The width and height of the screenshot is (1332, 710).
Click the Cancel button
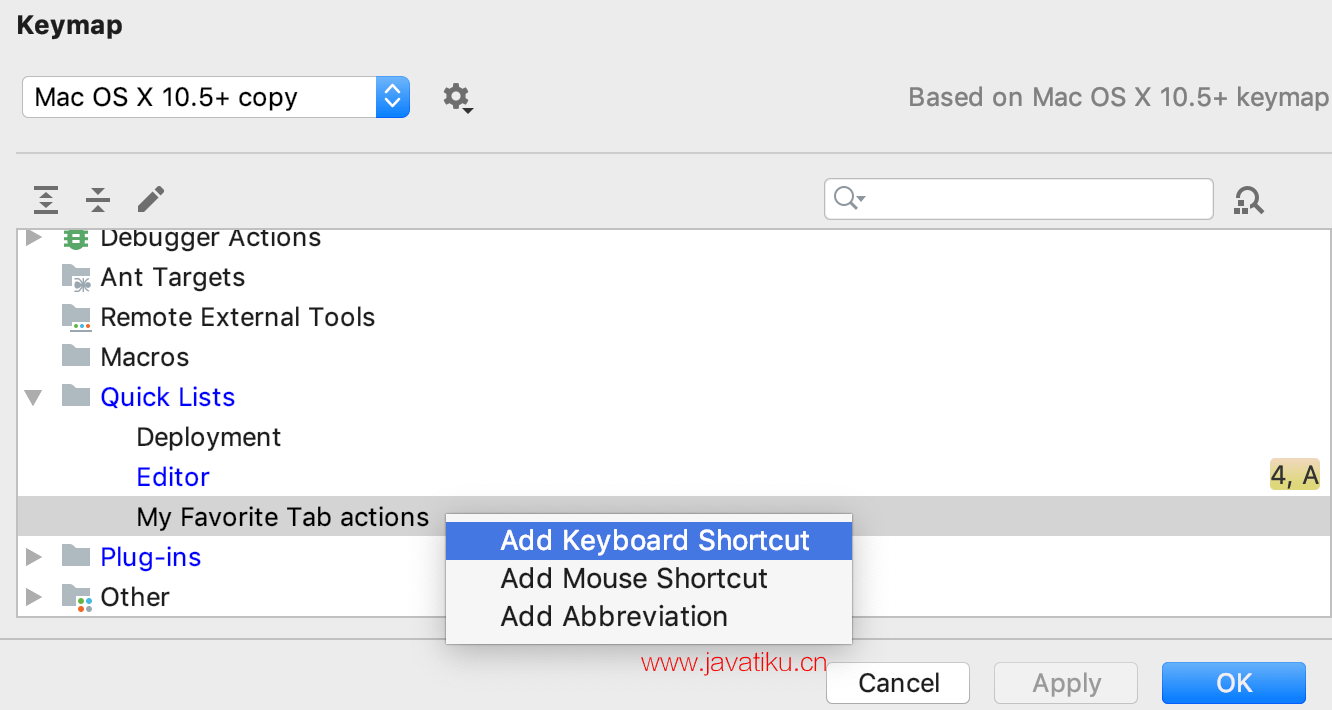[x=898, y=683]
